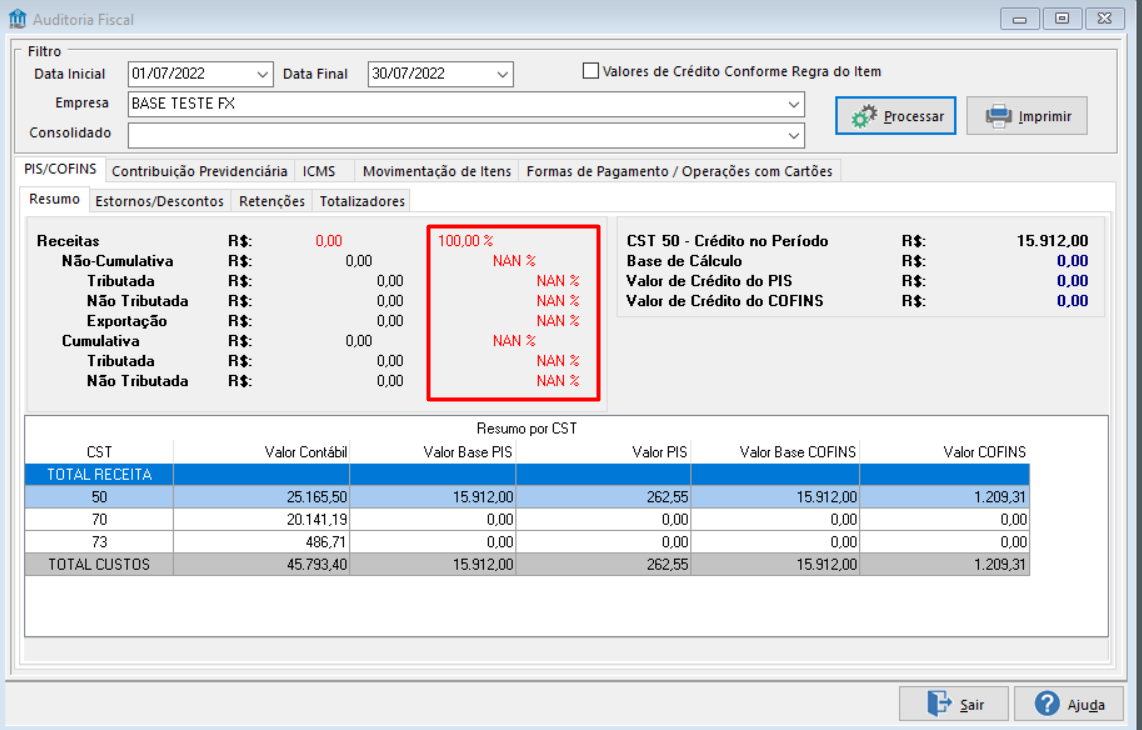Select the TOTAL CUSTOS row
Screen dimensions: 1142x730
(x=527, y=565)
